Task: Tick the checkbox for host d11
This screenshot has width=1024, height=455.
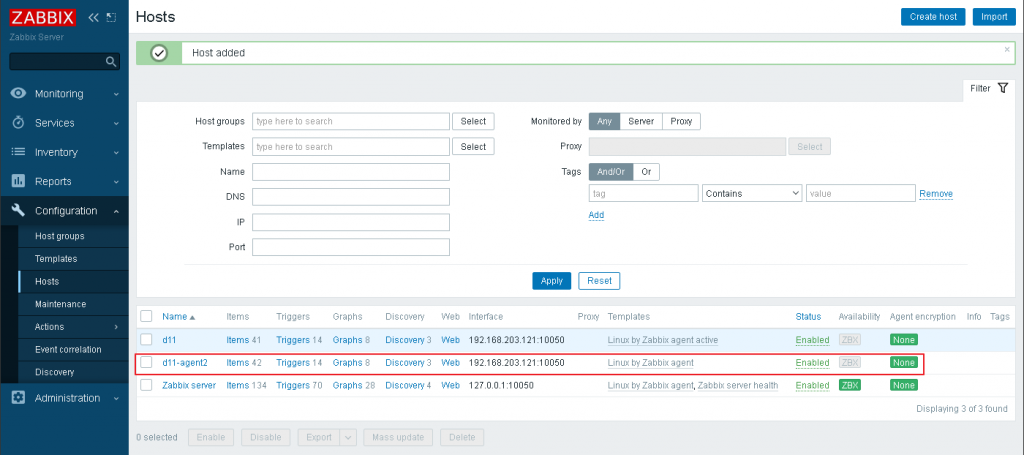Action: pyautogui.click(x=146, y=339)
